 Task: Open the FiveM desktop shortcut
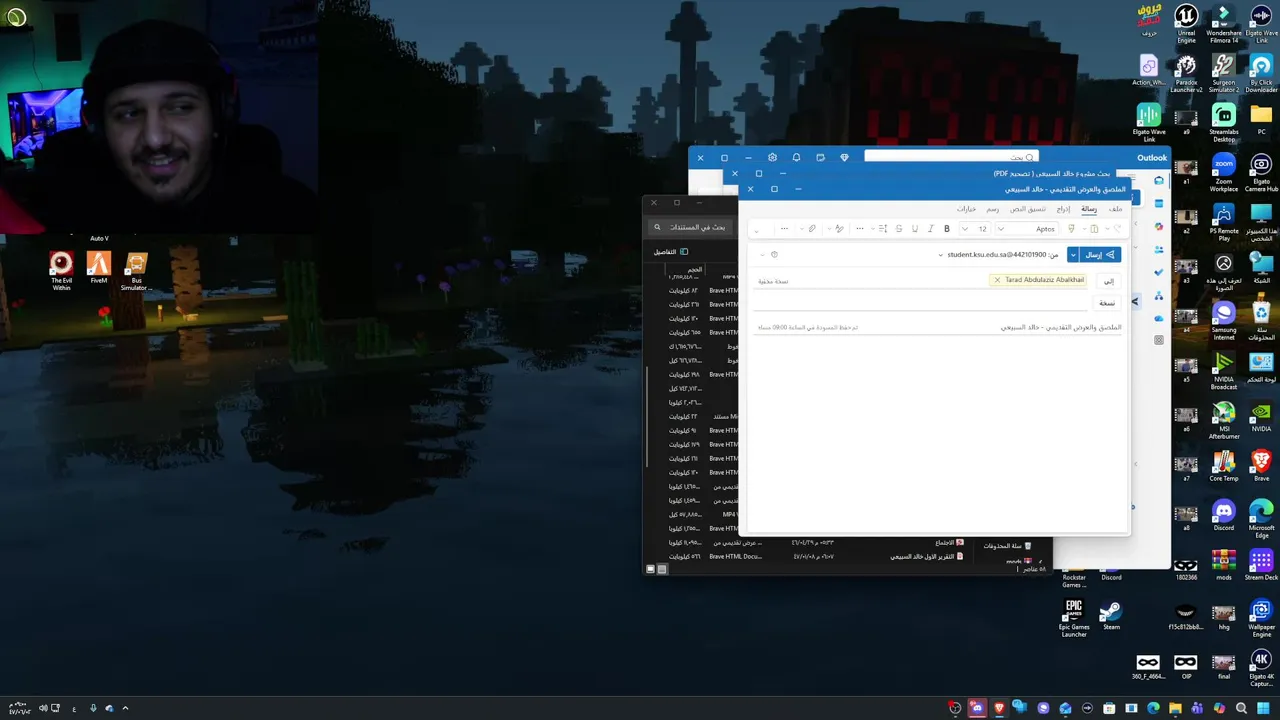(98, 268)
